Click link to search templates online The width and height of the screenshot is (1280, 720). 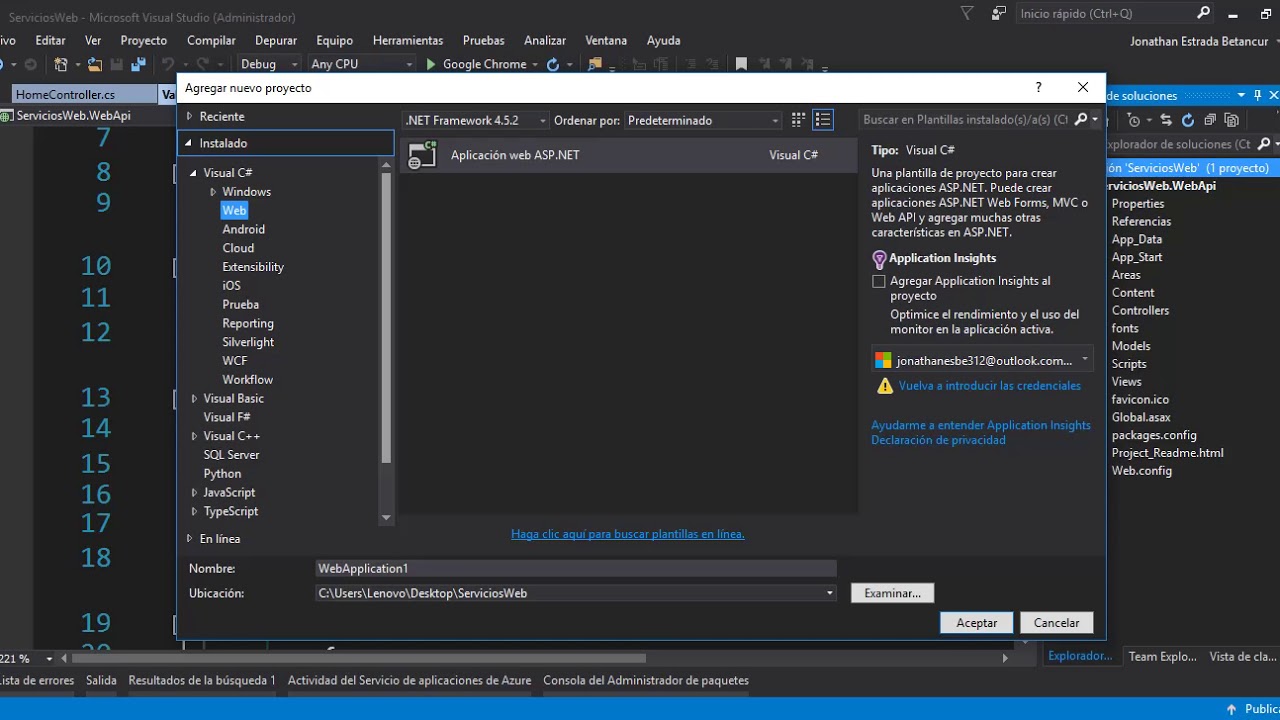pyautogui.click(x=628, y=534)
